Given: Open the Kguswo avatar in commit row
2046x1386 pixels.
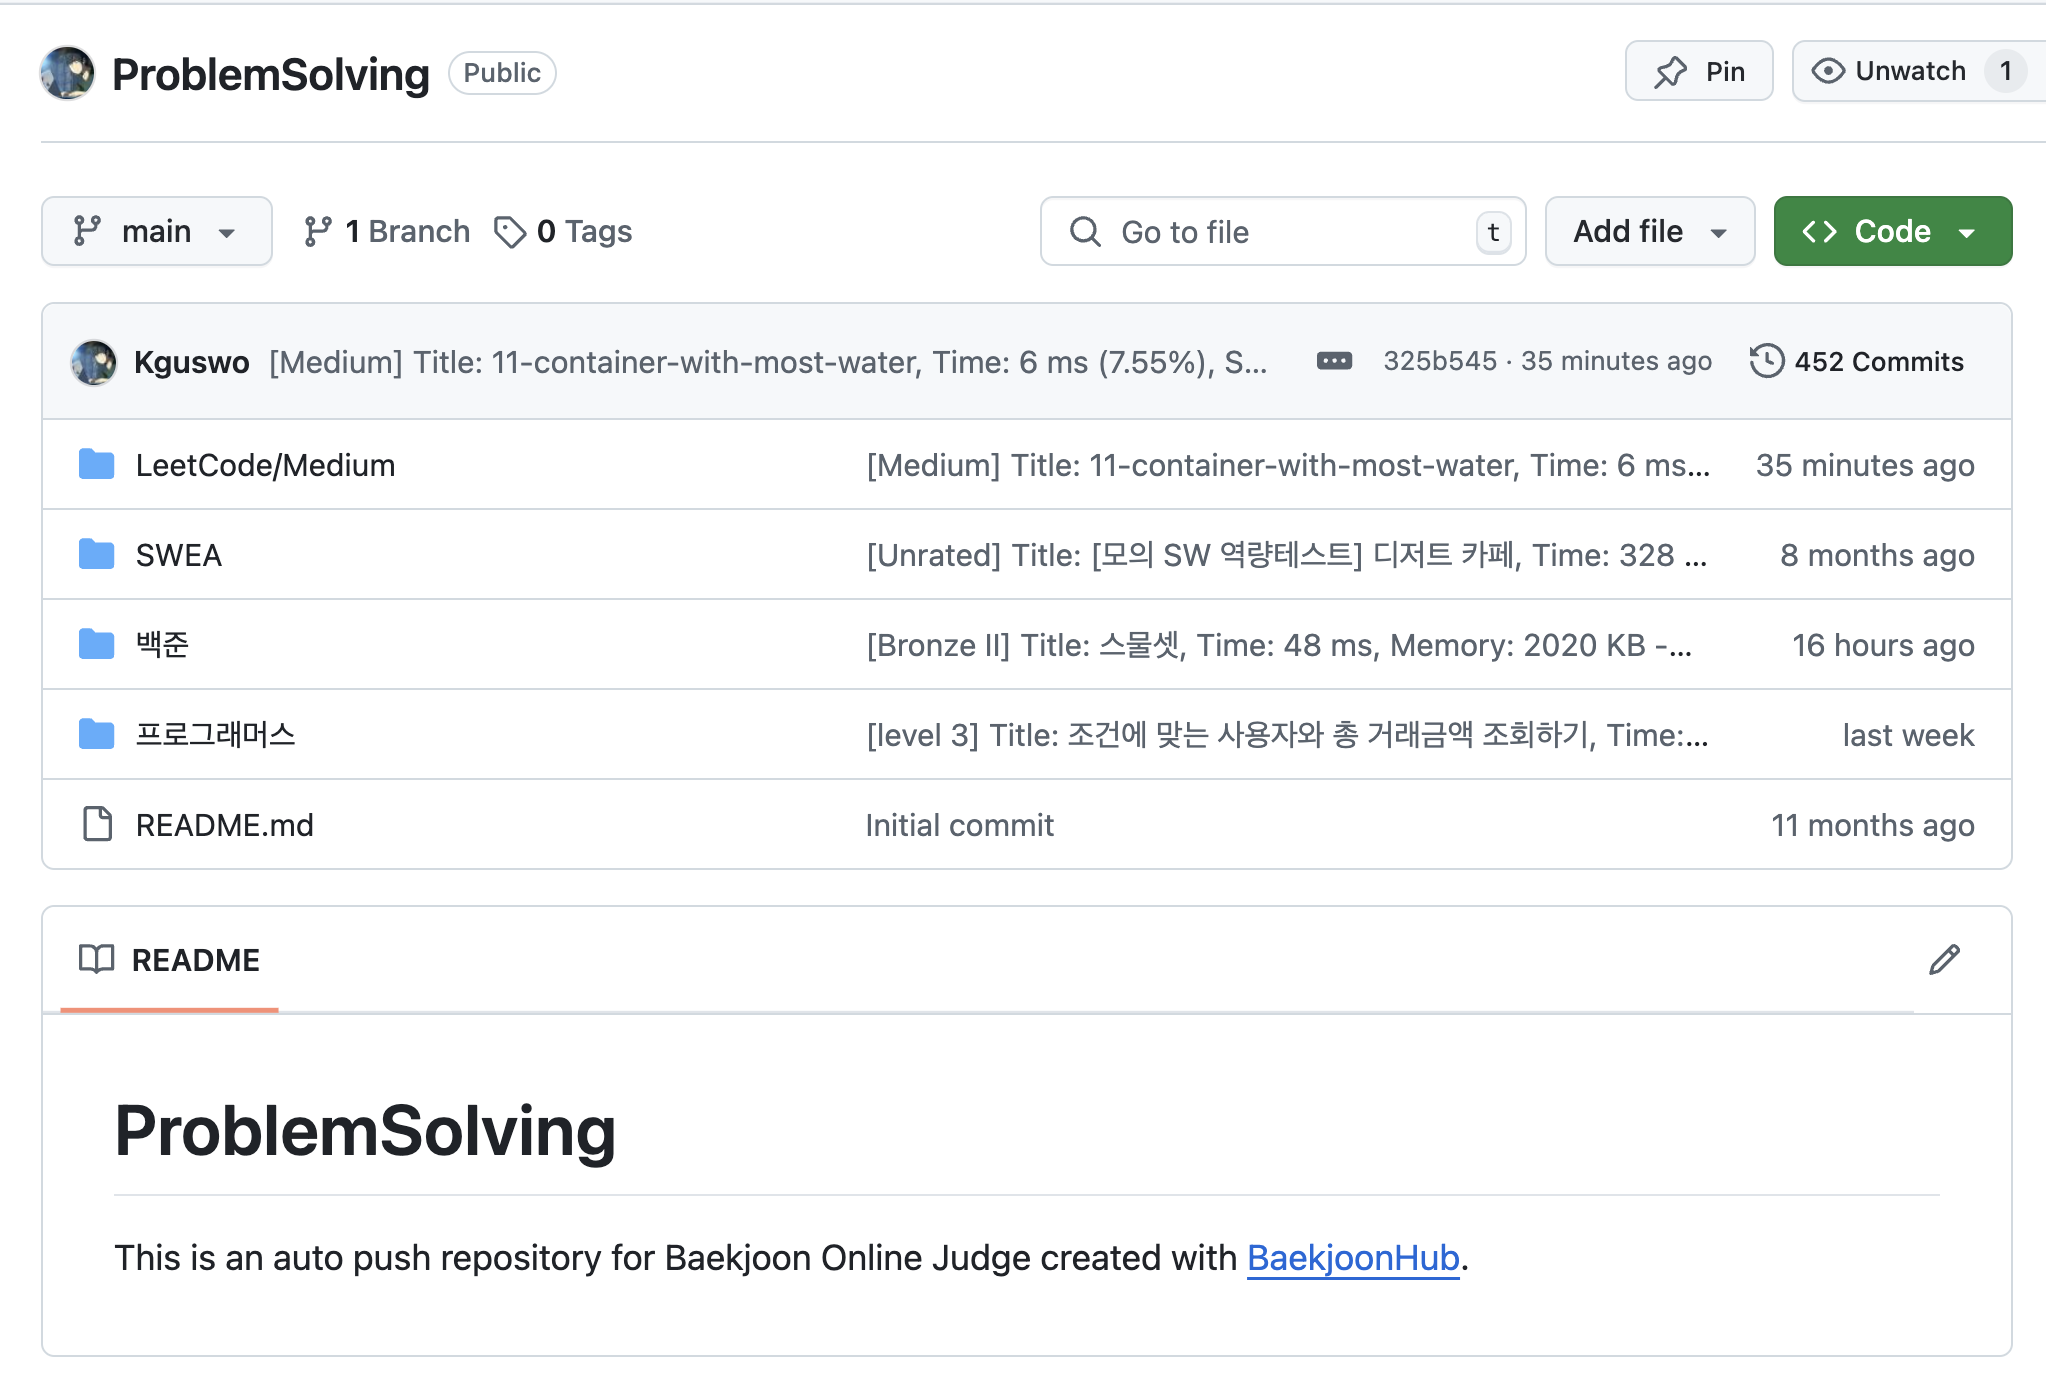Looking at the screenshot, I should [x=94, y=362].
